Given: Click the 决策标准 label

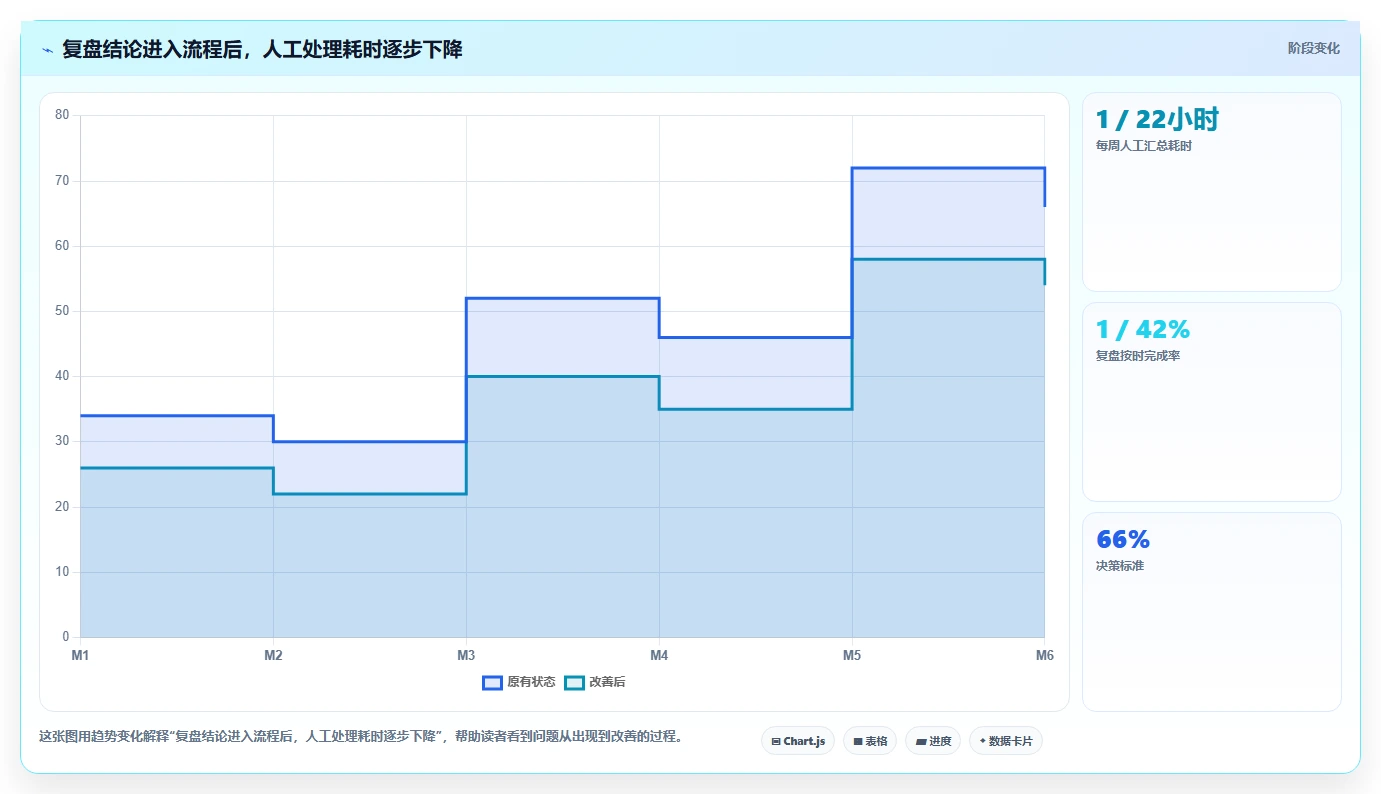Looking at the screenshot, I should (x=1120, y=566).
